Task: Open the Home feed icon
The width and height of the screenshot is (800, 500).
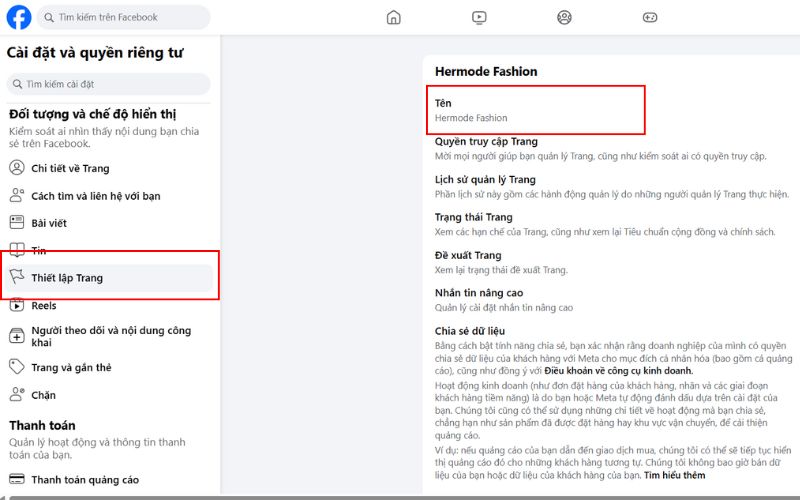Action: click(x=393, y=17)
